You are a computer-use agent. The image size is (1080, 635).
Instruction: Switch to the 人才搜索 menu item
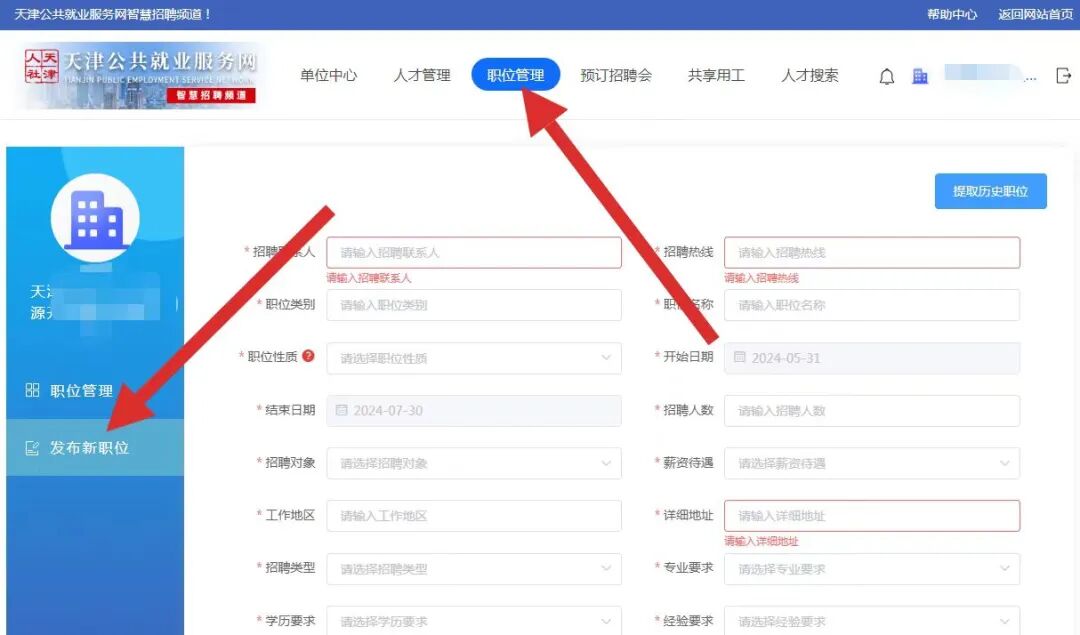[x=809, y=75]
